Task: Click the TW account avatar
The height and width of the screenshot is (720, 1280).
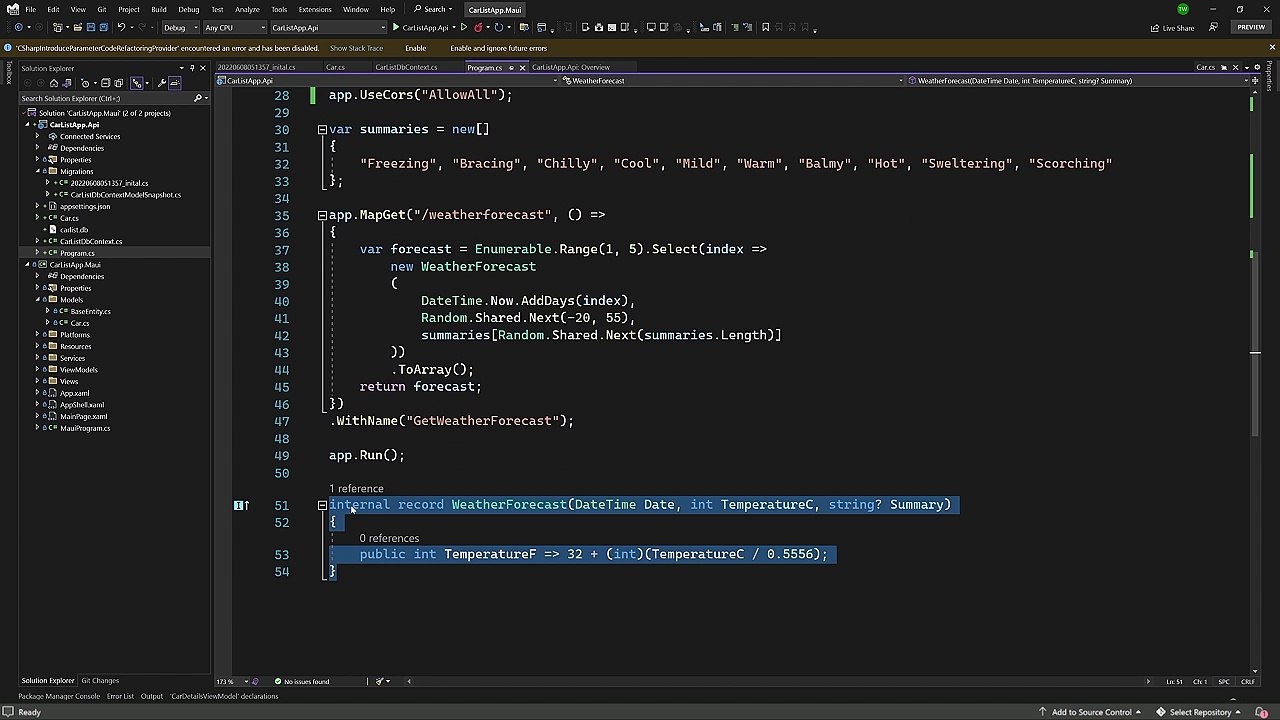Action: coord(1183,9)
